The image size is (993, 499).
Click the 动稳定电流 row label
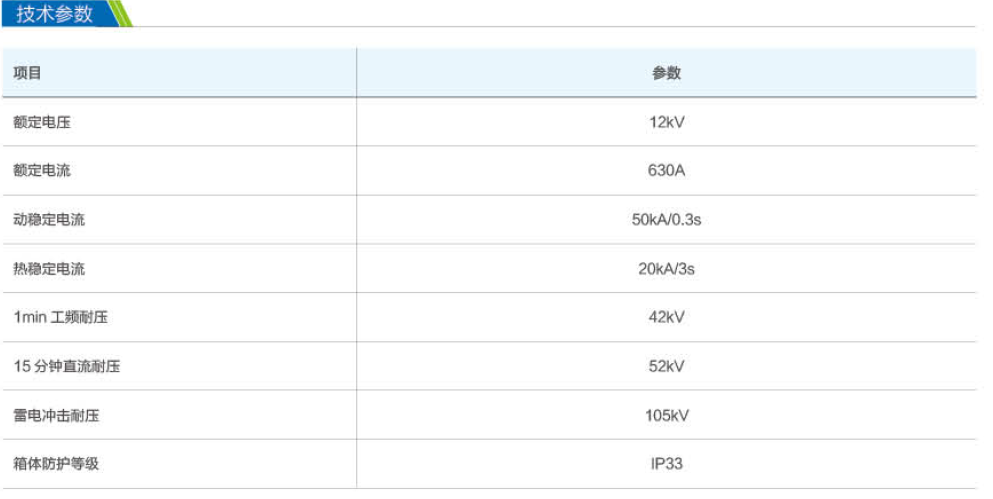(49, 220)
